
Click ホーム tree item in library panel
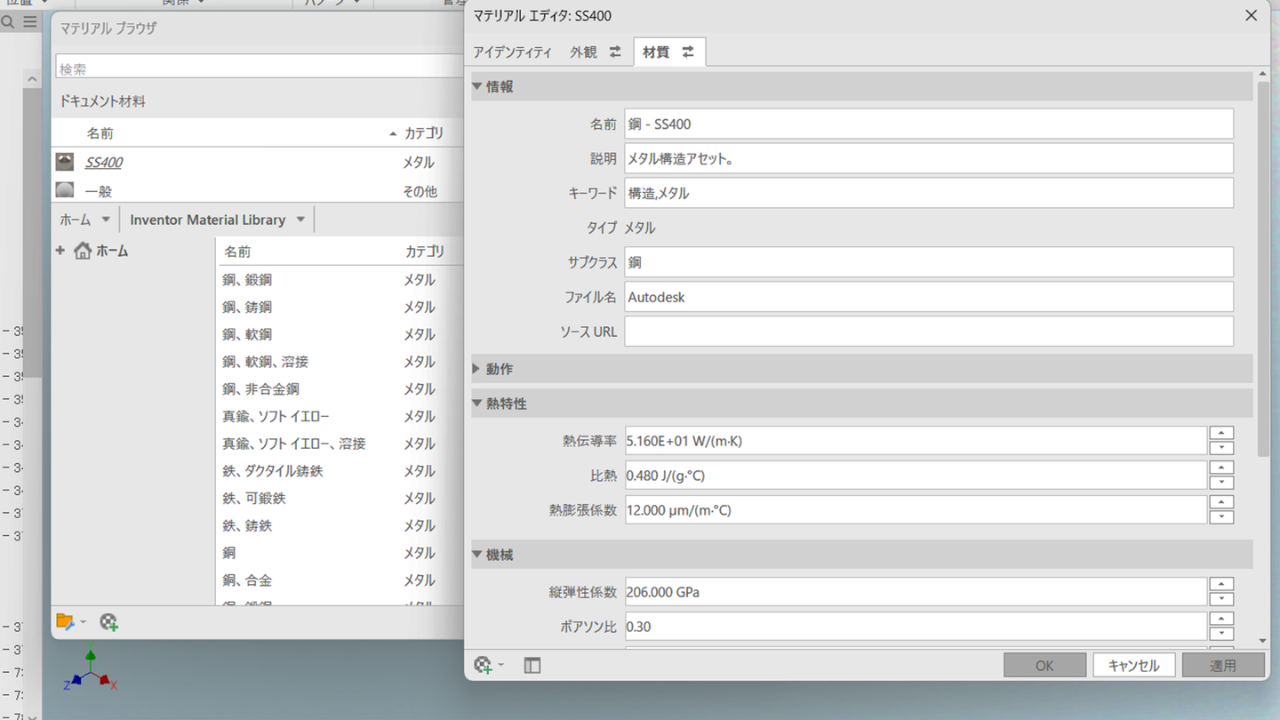(111, 251)
